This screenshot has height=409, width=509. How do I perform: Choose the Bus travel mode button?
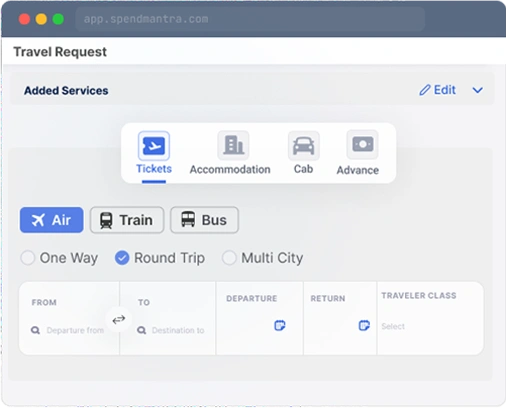tap(204, 220)
